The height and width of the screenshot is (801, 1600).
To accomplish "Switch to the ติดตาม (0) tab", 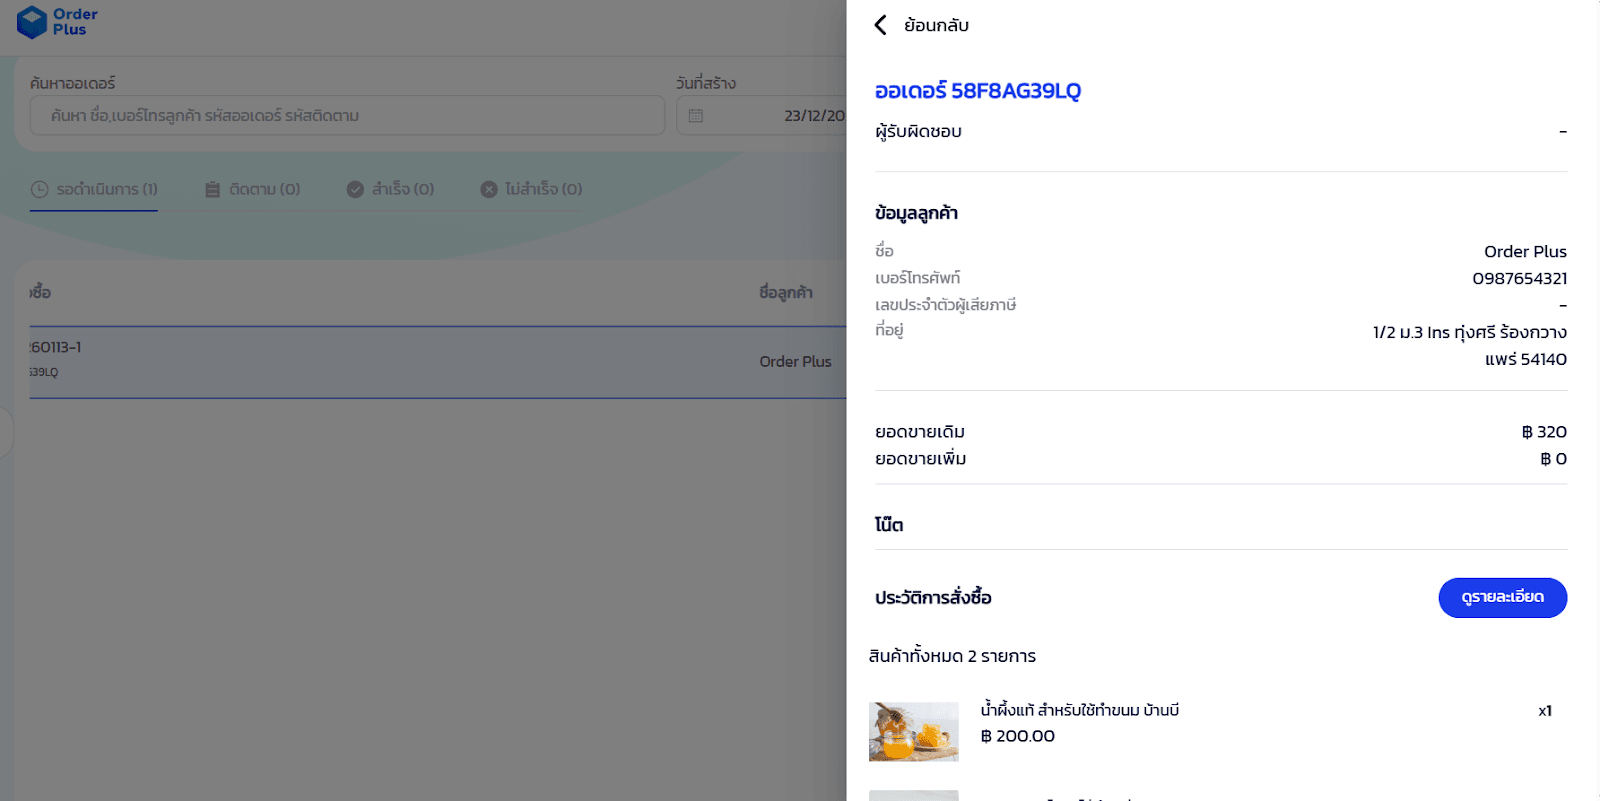I will point(253,189).
